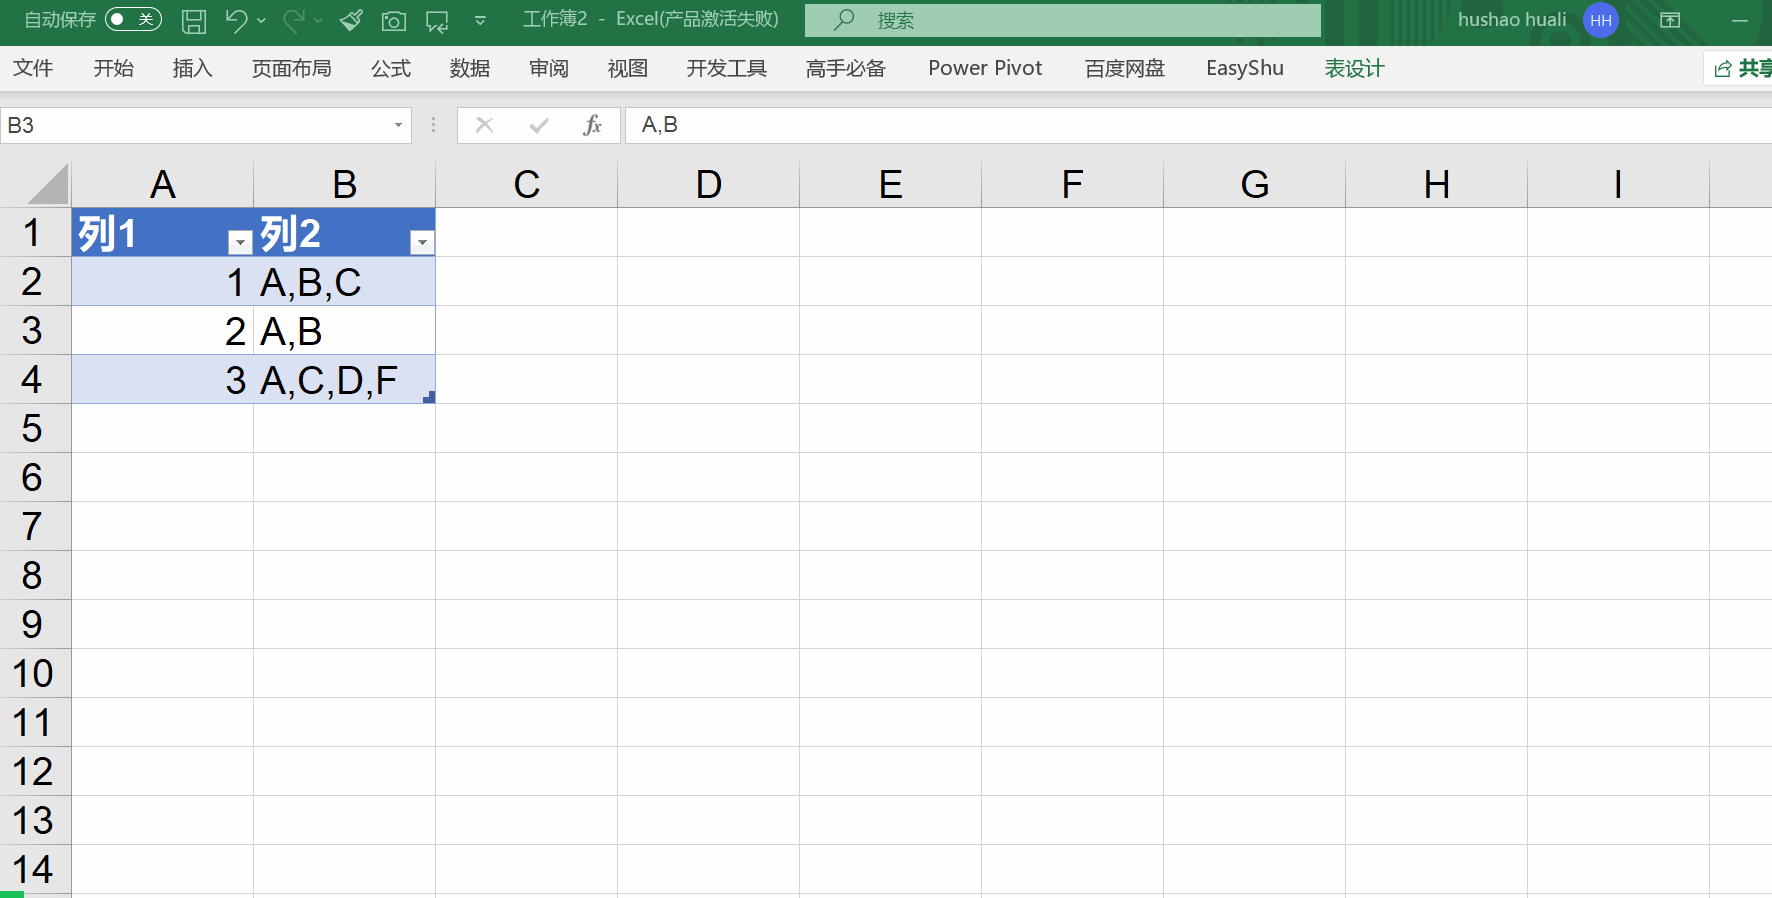
Task: Select column G header
Action: [x=1255, y=184]
